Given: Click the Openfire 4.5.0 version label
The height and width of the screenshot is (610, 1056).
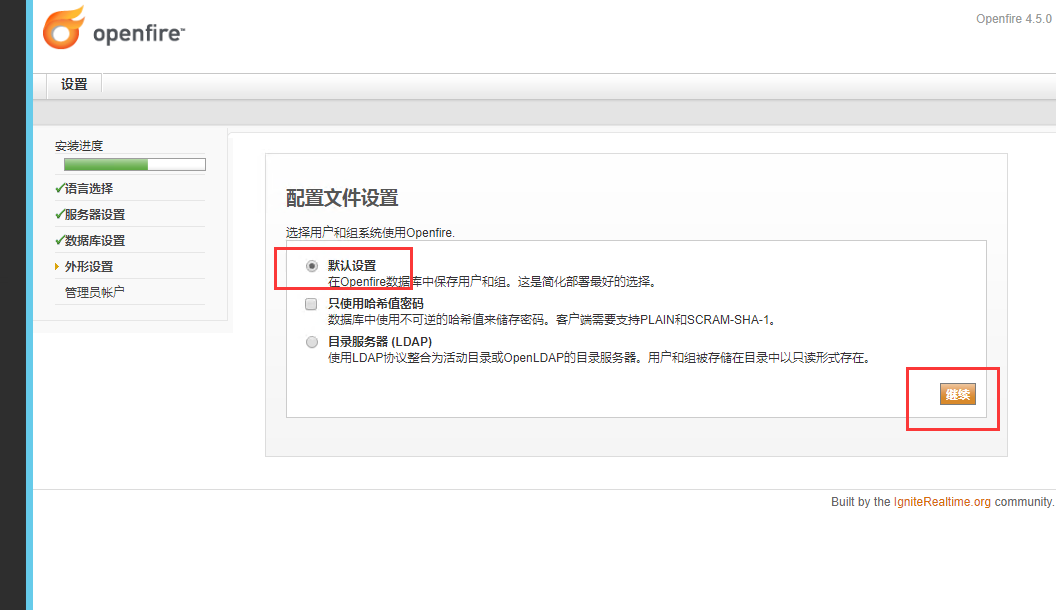Looking at the screenshot, I should (x=1013, y=18).
